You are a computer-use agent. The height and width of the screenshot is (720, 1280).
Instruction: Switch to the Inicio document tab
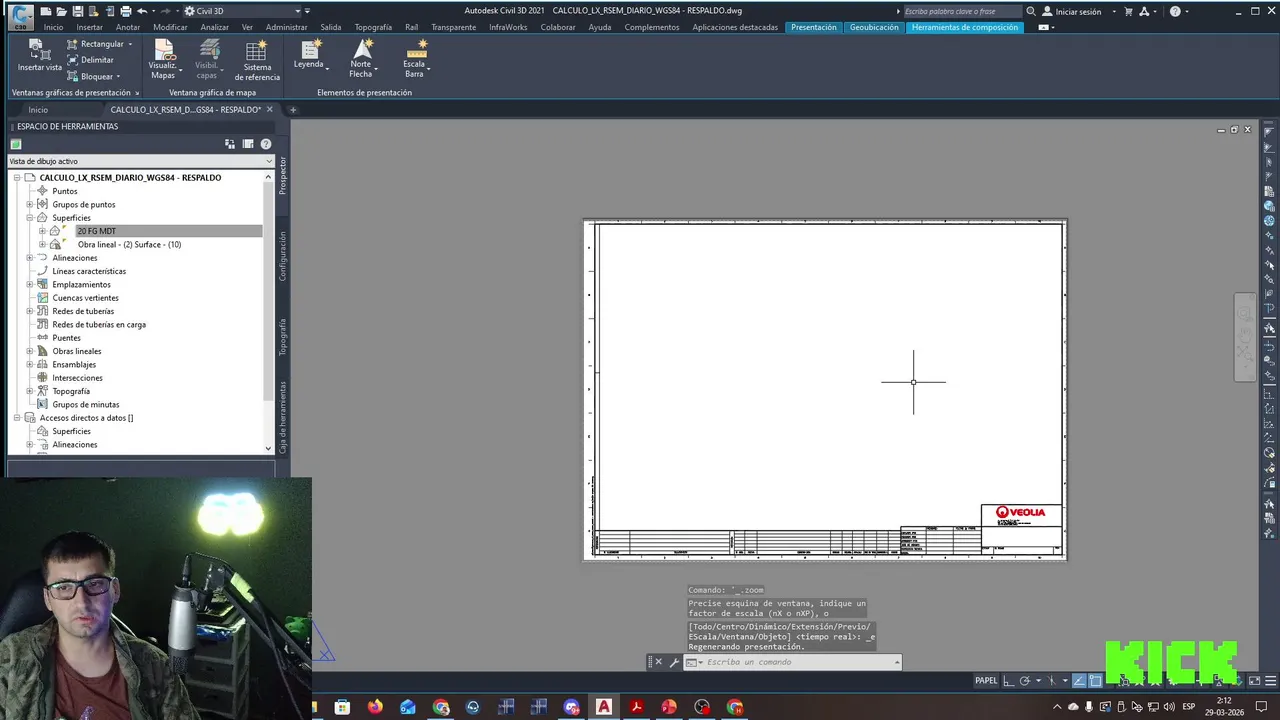(x=38, y=110)
